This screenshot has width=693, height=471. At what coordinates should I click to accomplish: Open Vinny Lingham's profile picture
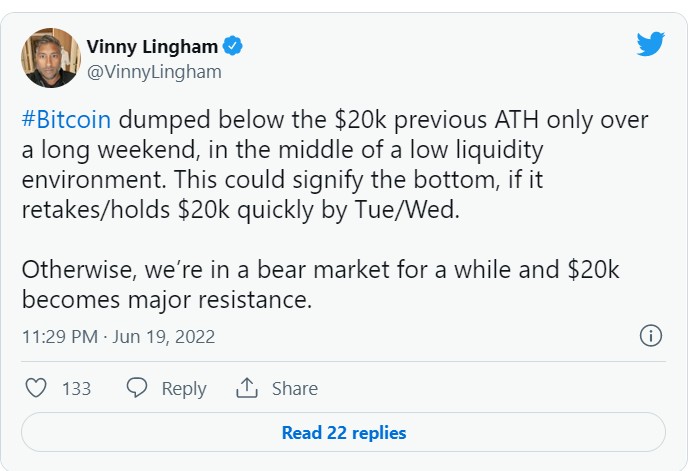point(50,58)
